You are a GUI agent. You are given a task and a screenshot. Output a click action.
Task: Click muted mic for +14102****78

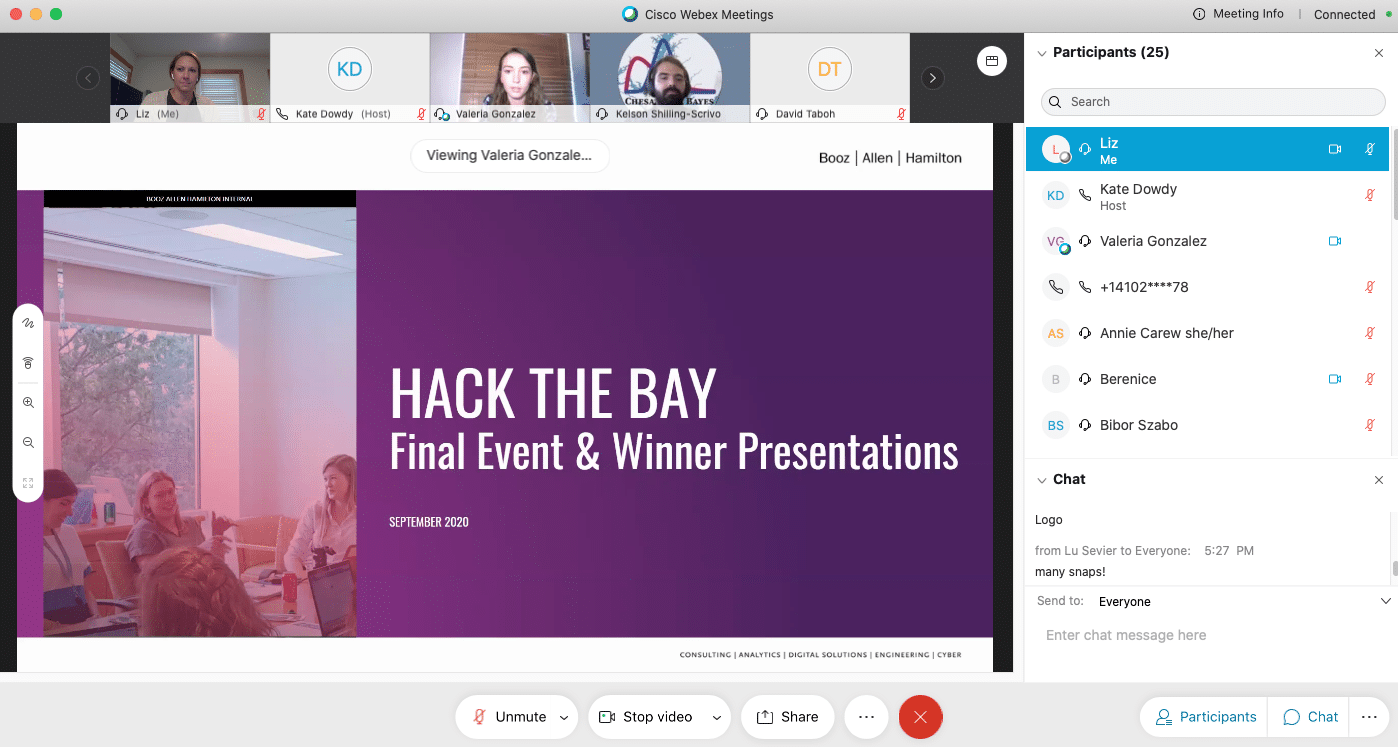1370,287
